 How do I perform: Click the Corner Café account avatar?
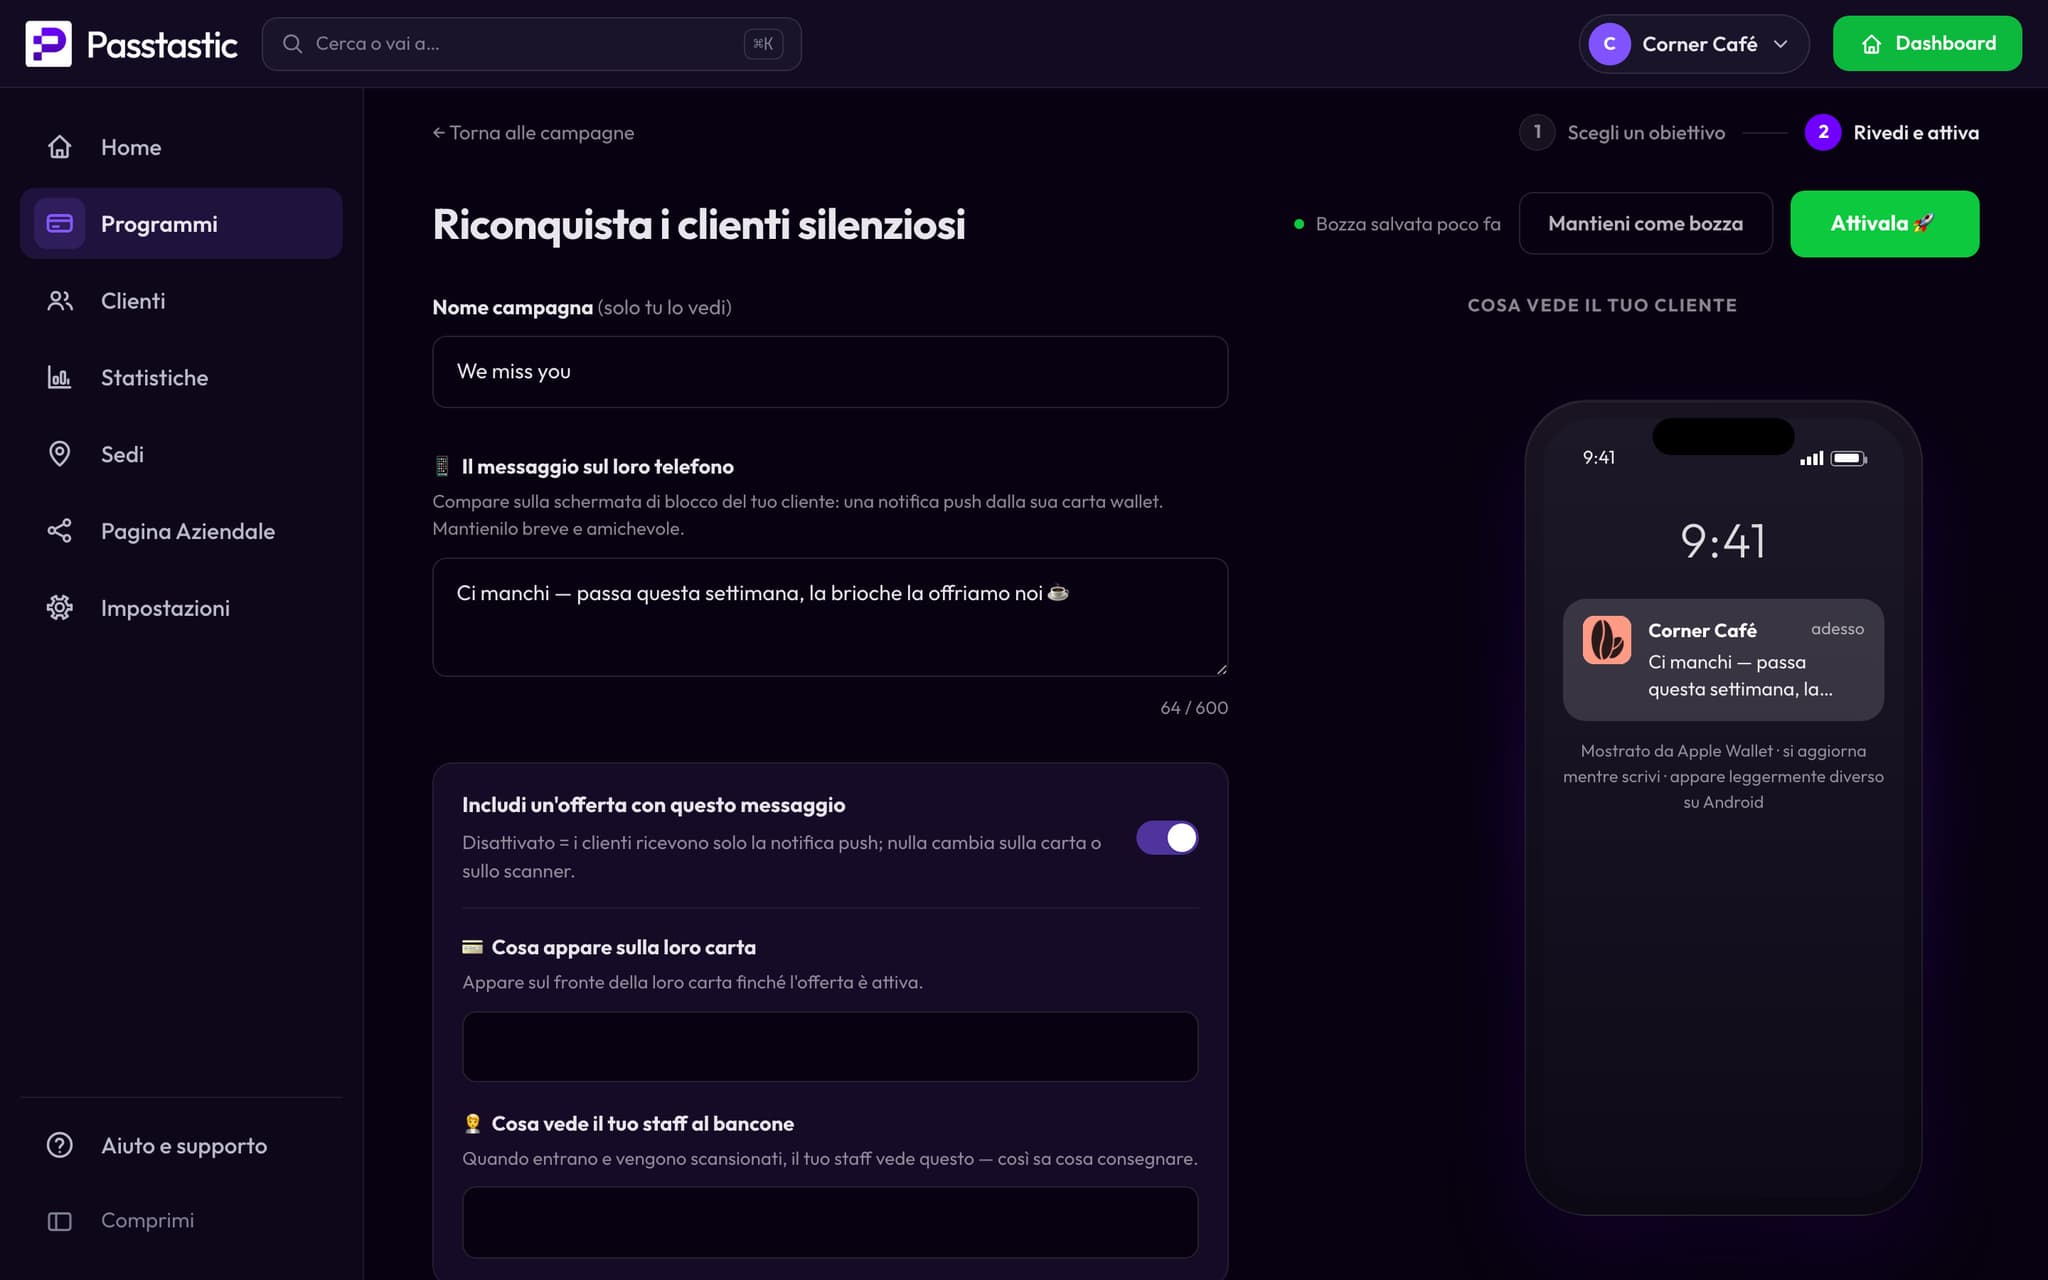pyautogui.click(x=1609, y=44)
